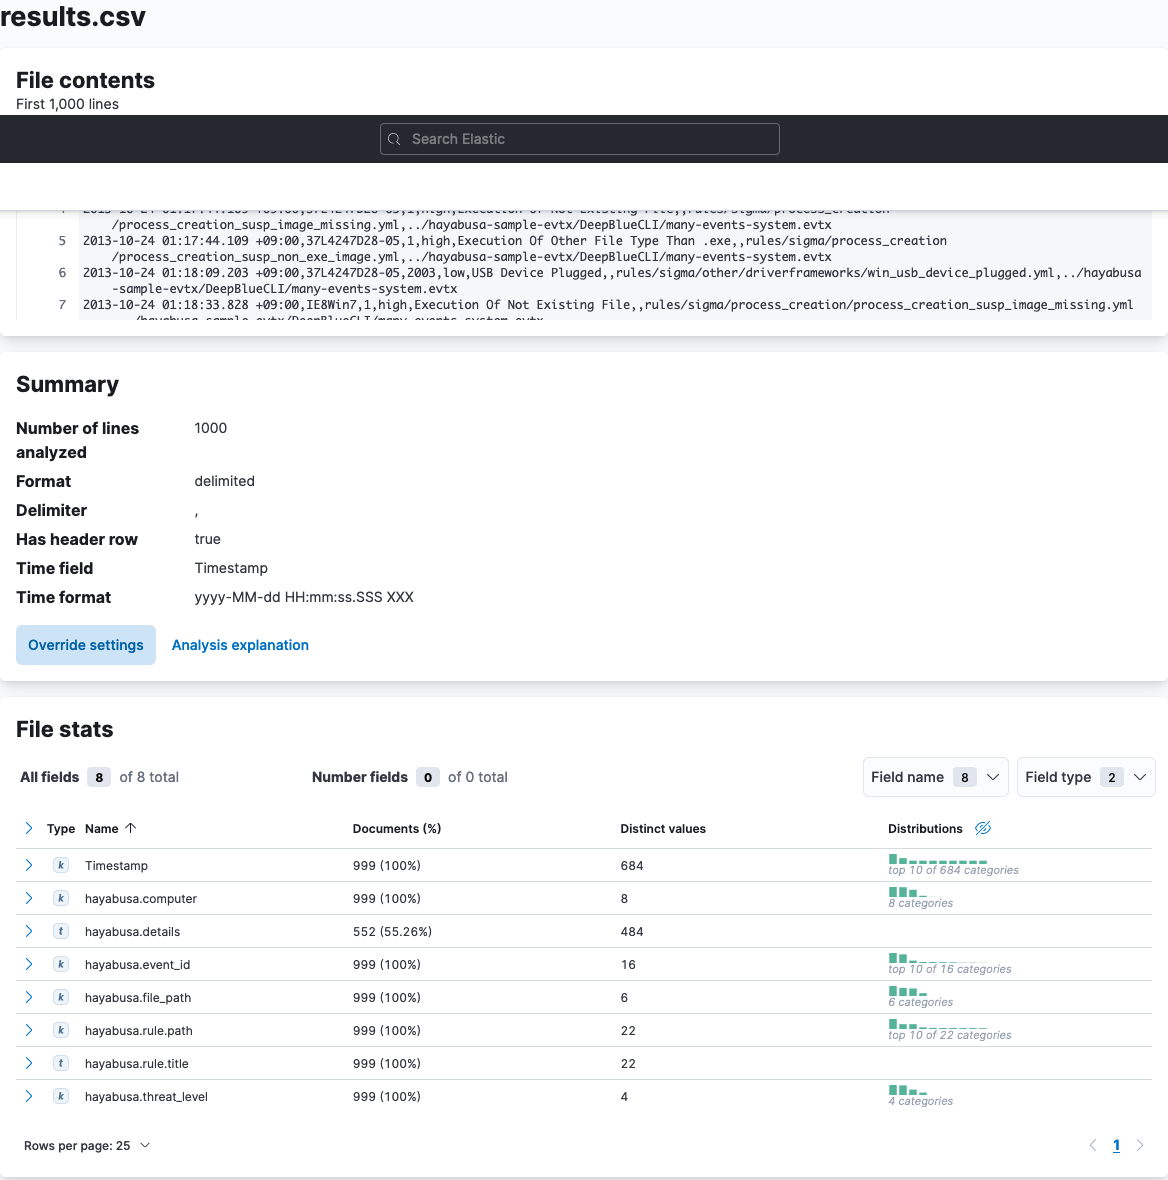Click the Number fields count badge 0
The width and height of the screenshot is (1168, 1180).
pos(427,777)
